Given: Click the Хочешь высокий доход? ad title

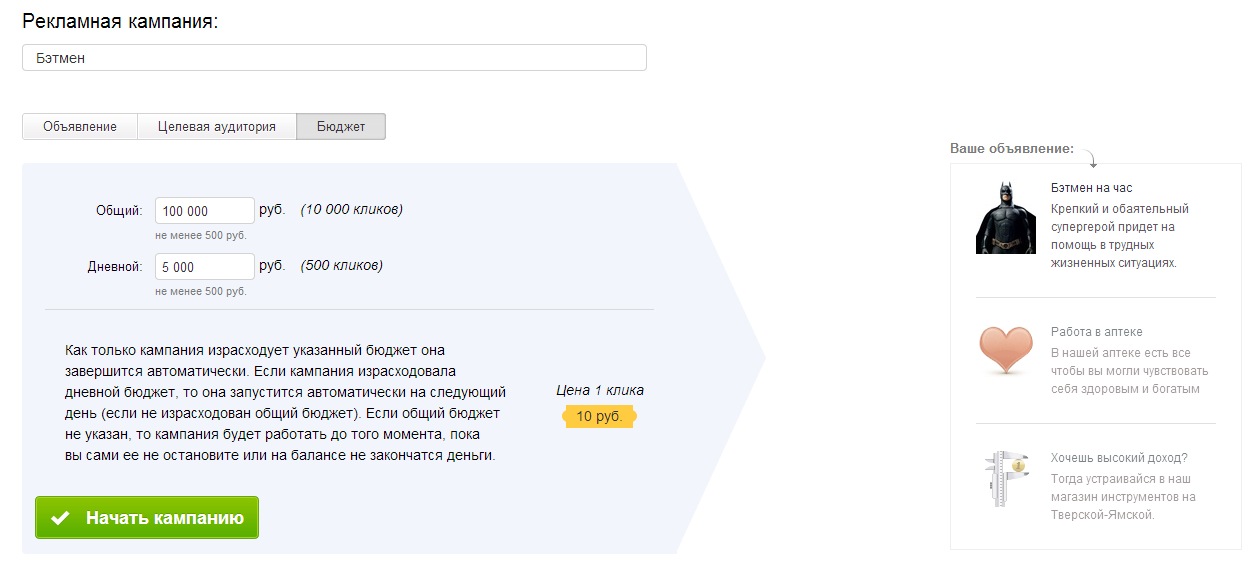Looking at the screenshot, I should click(x=1119, y=458).
